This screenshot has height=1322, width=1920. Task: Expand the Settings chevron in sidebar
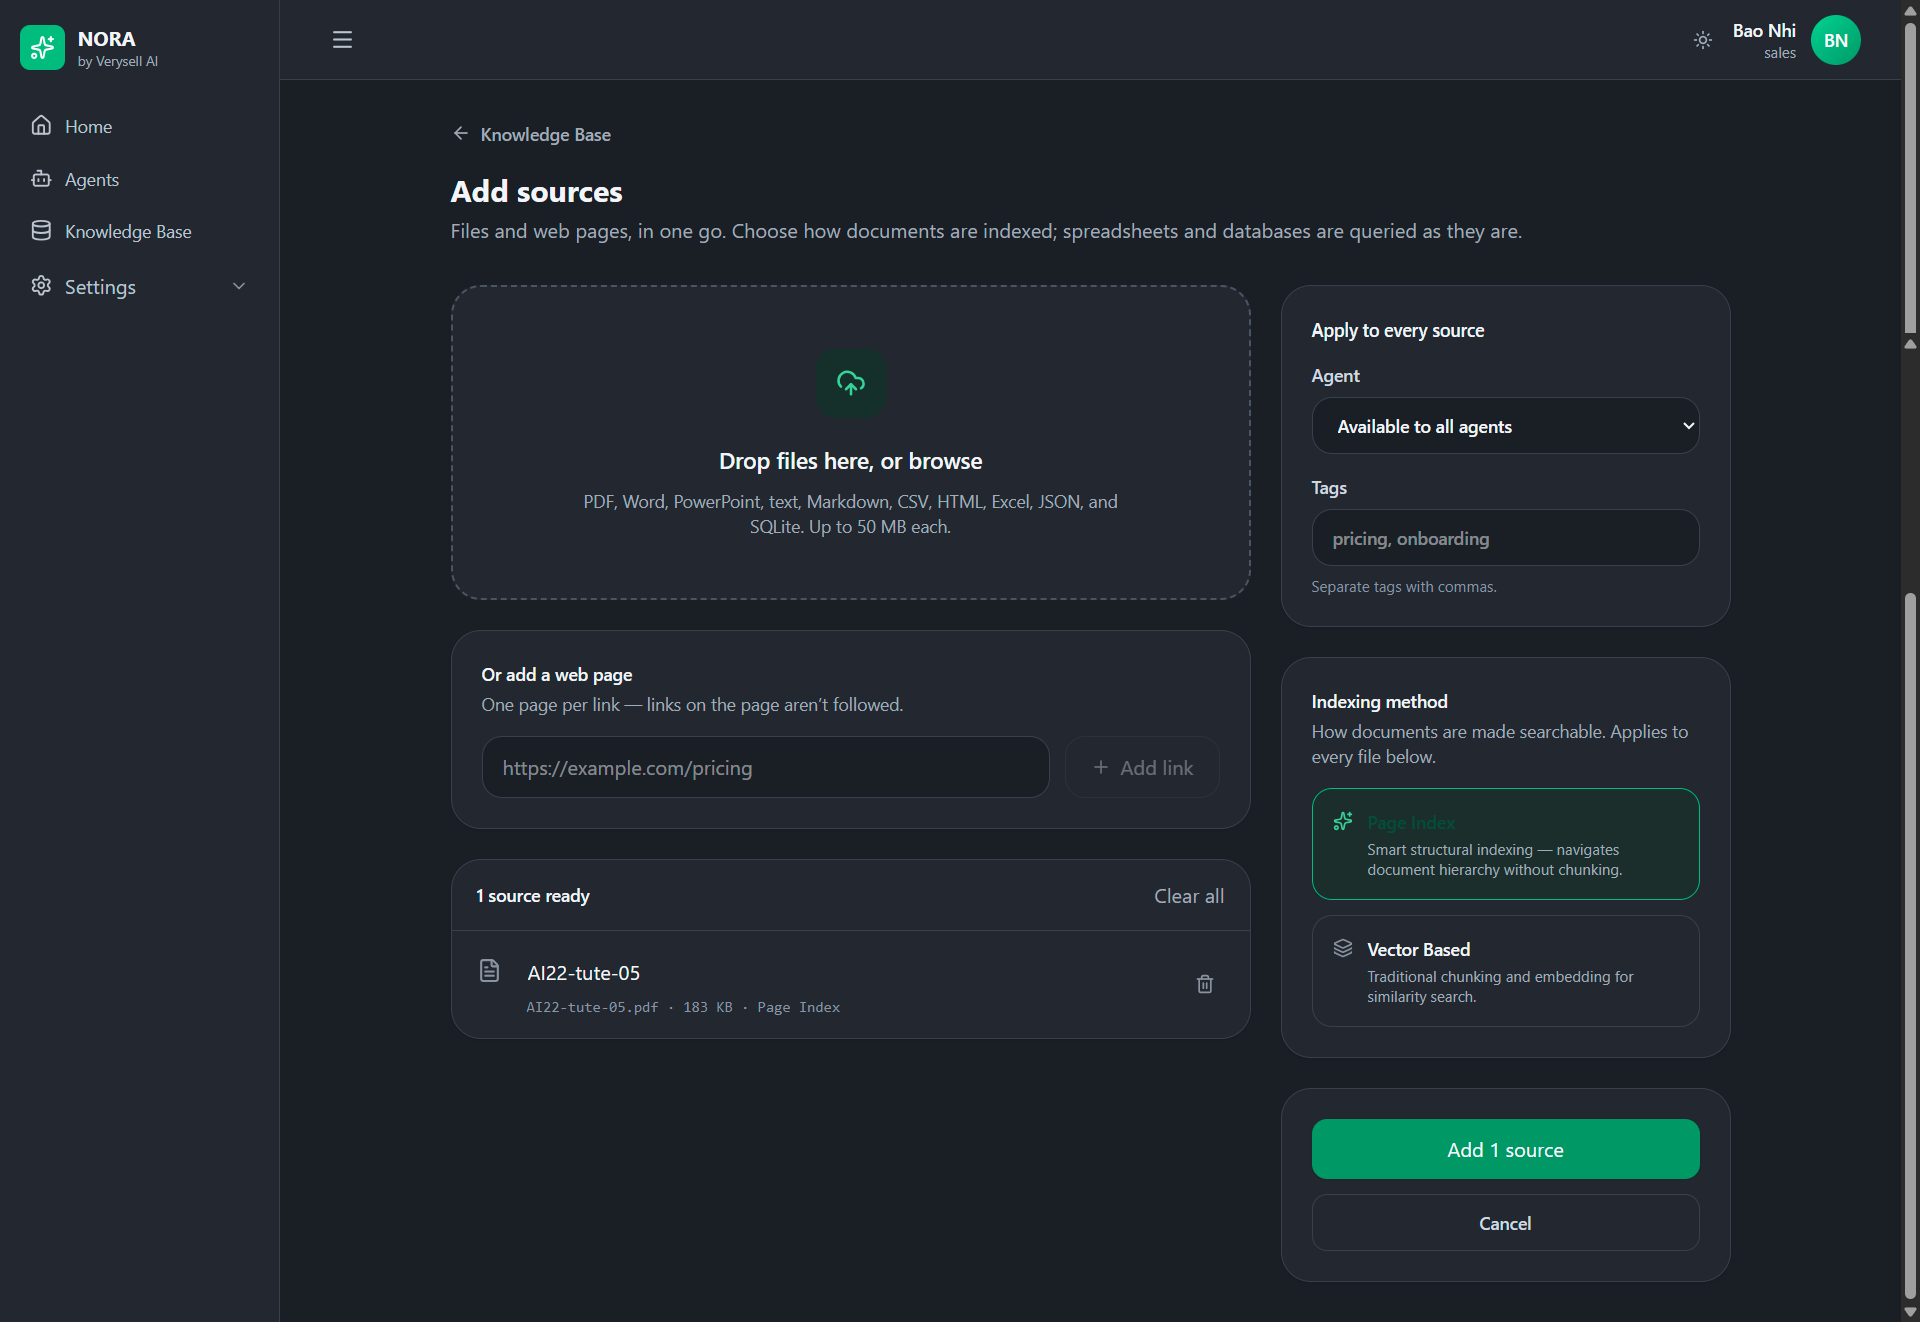pyautogui.click(x=239, y=287)
